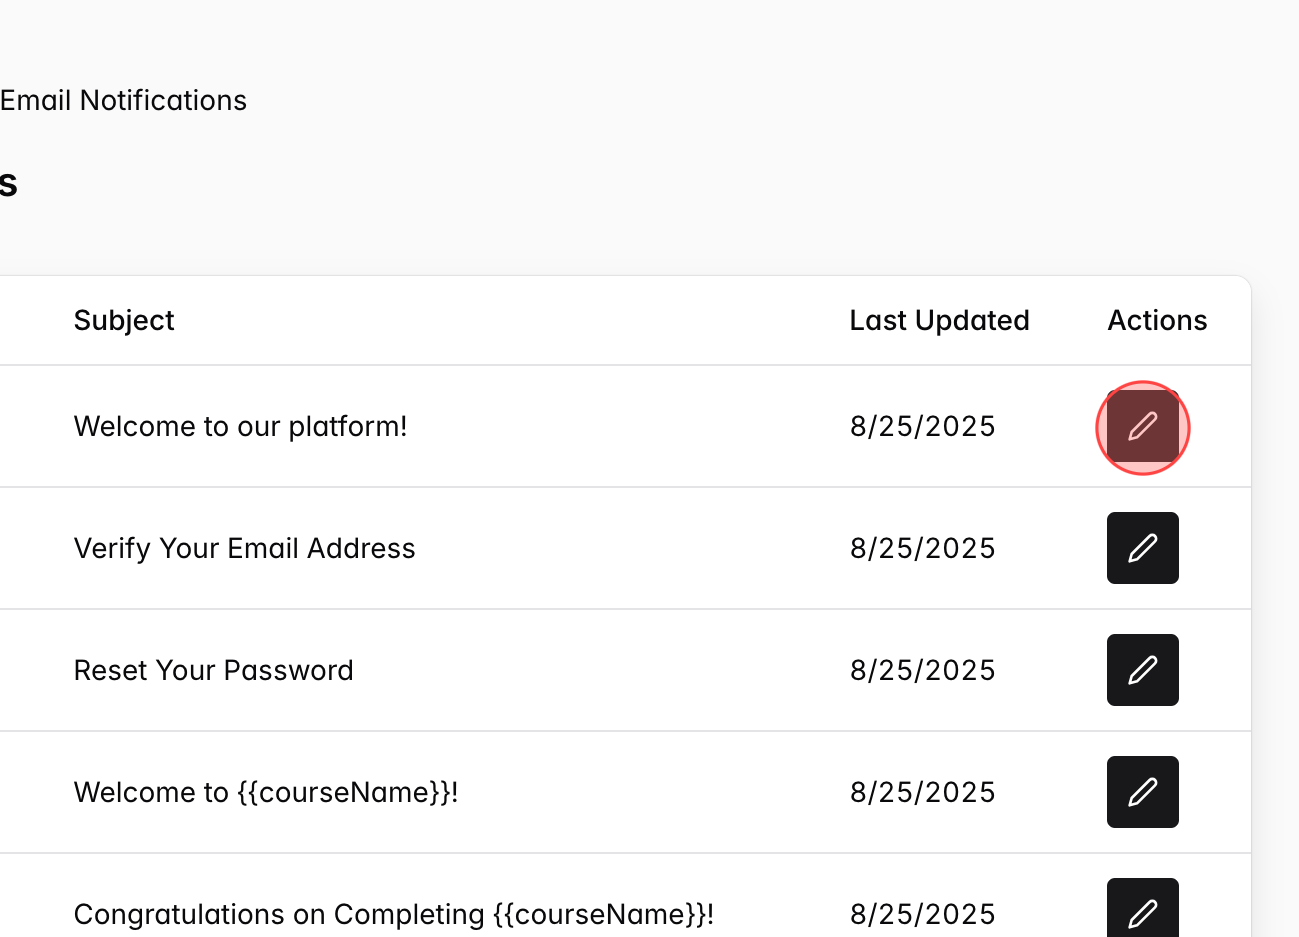Viewport: 1299px width, 937px height.
Task: Edit the 'Congratulations on Completing' template
Action: [1142, 909]
